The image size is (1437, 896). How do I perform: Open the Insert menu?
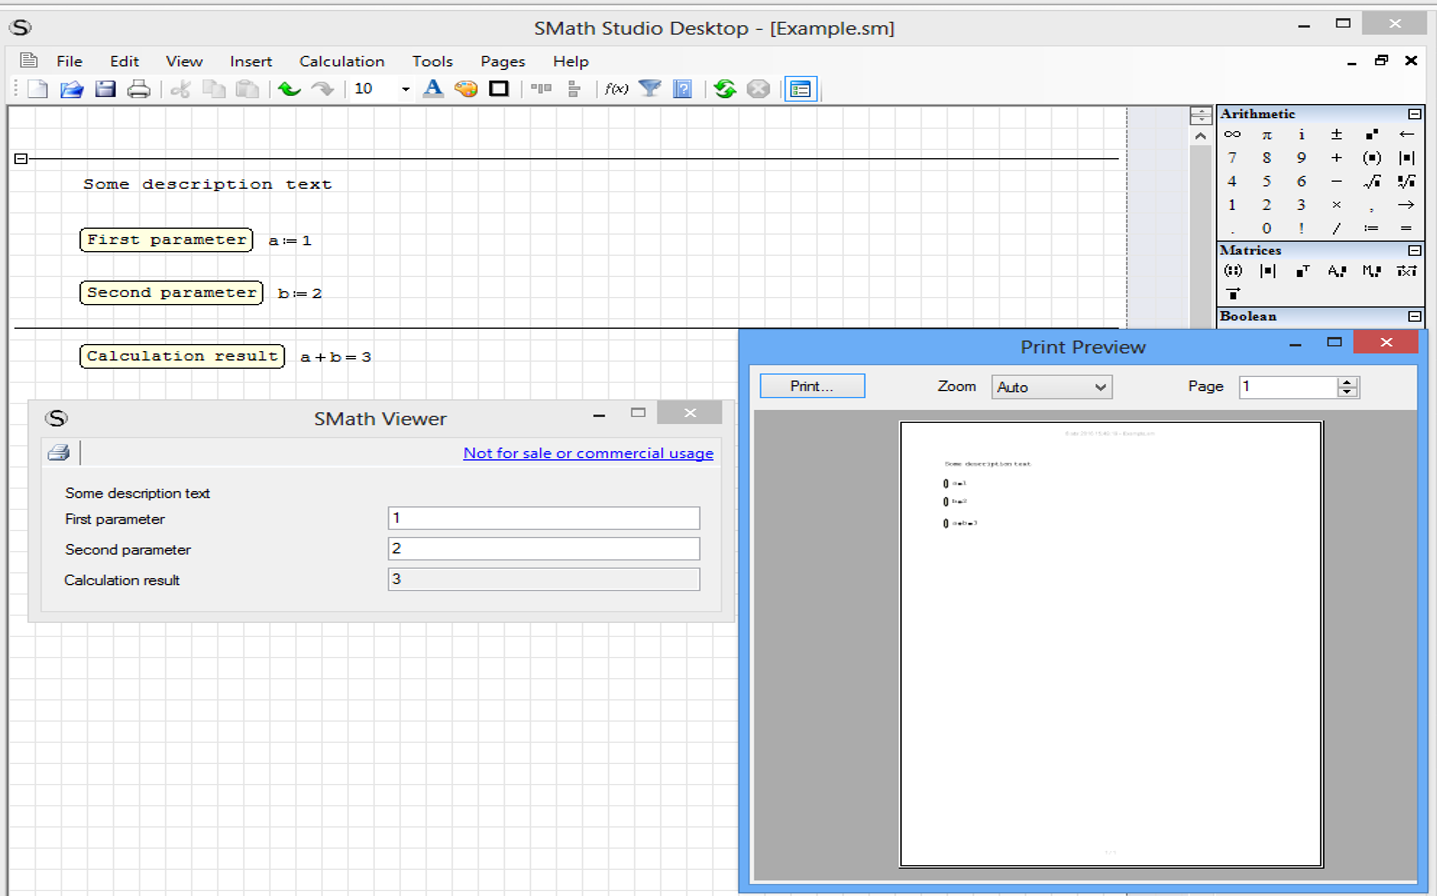point(250,61)
